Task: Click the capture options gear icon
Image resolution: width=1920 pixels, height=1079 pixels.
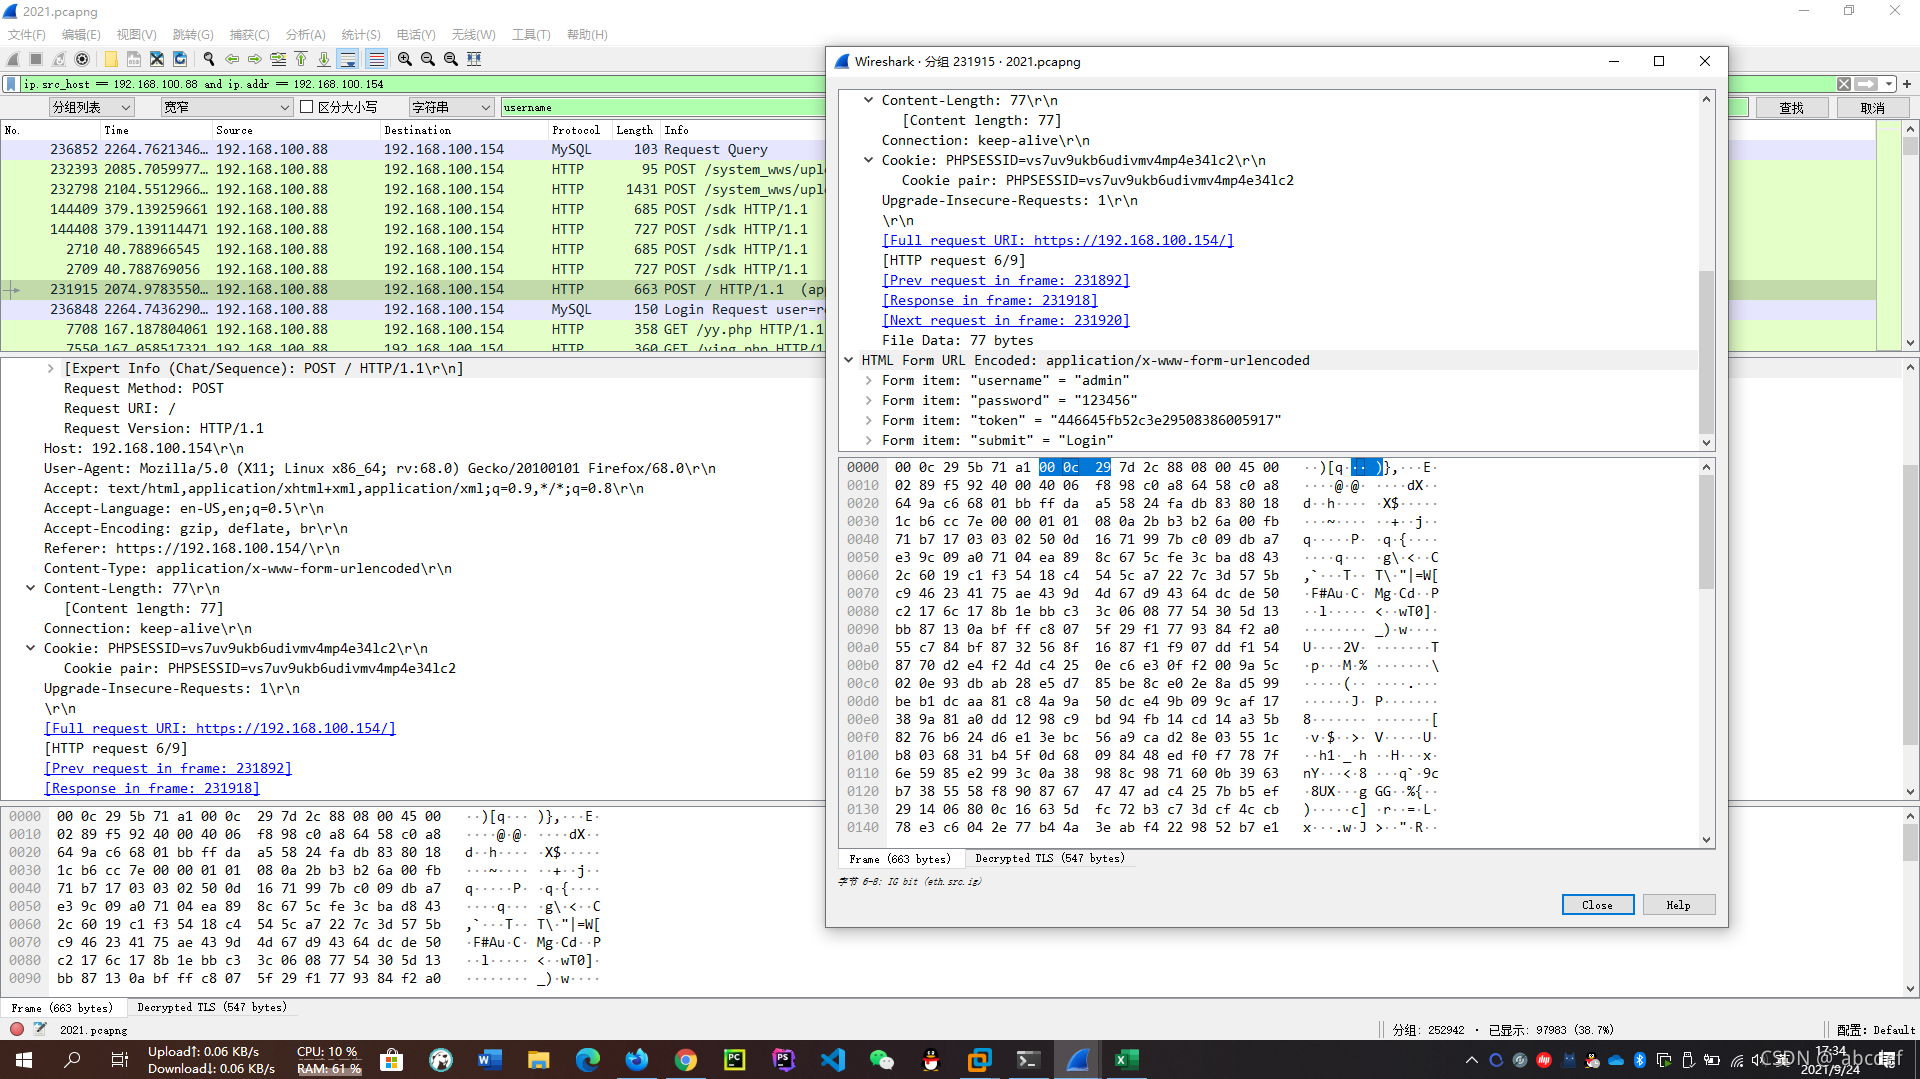Action: 82,59
